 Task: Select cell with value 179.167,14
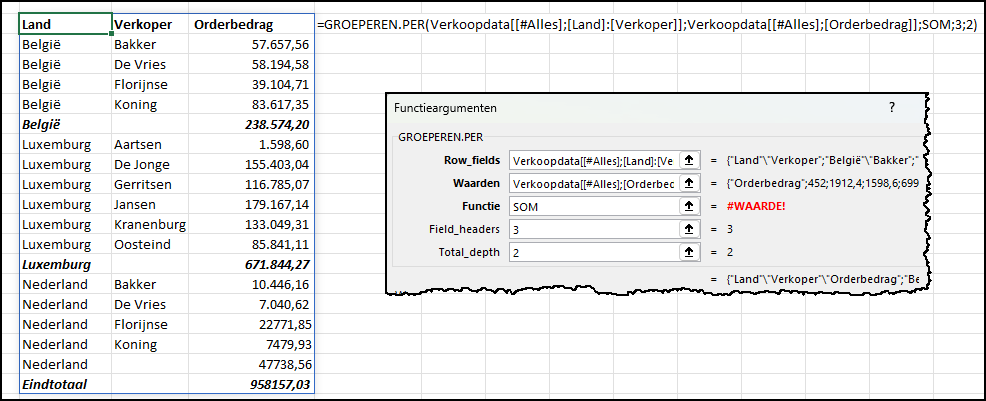coord(252,204)
